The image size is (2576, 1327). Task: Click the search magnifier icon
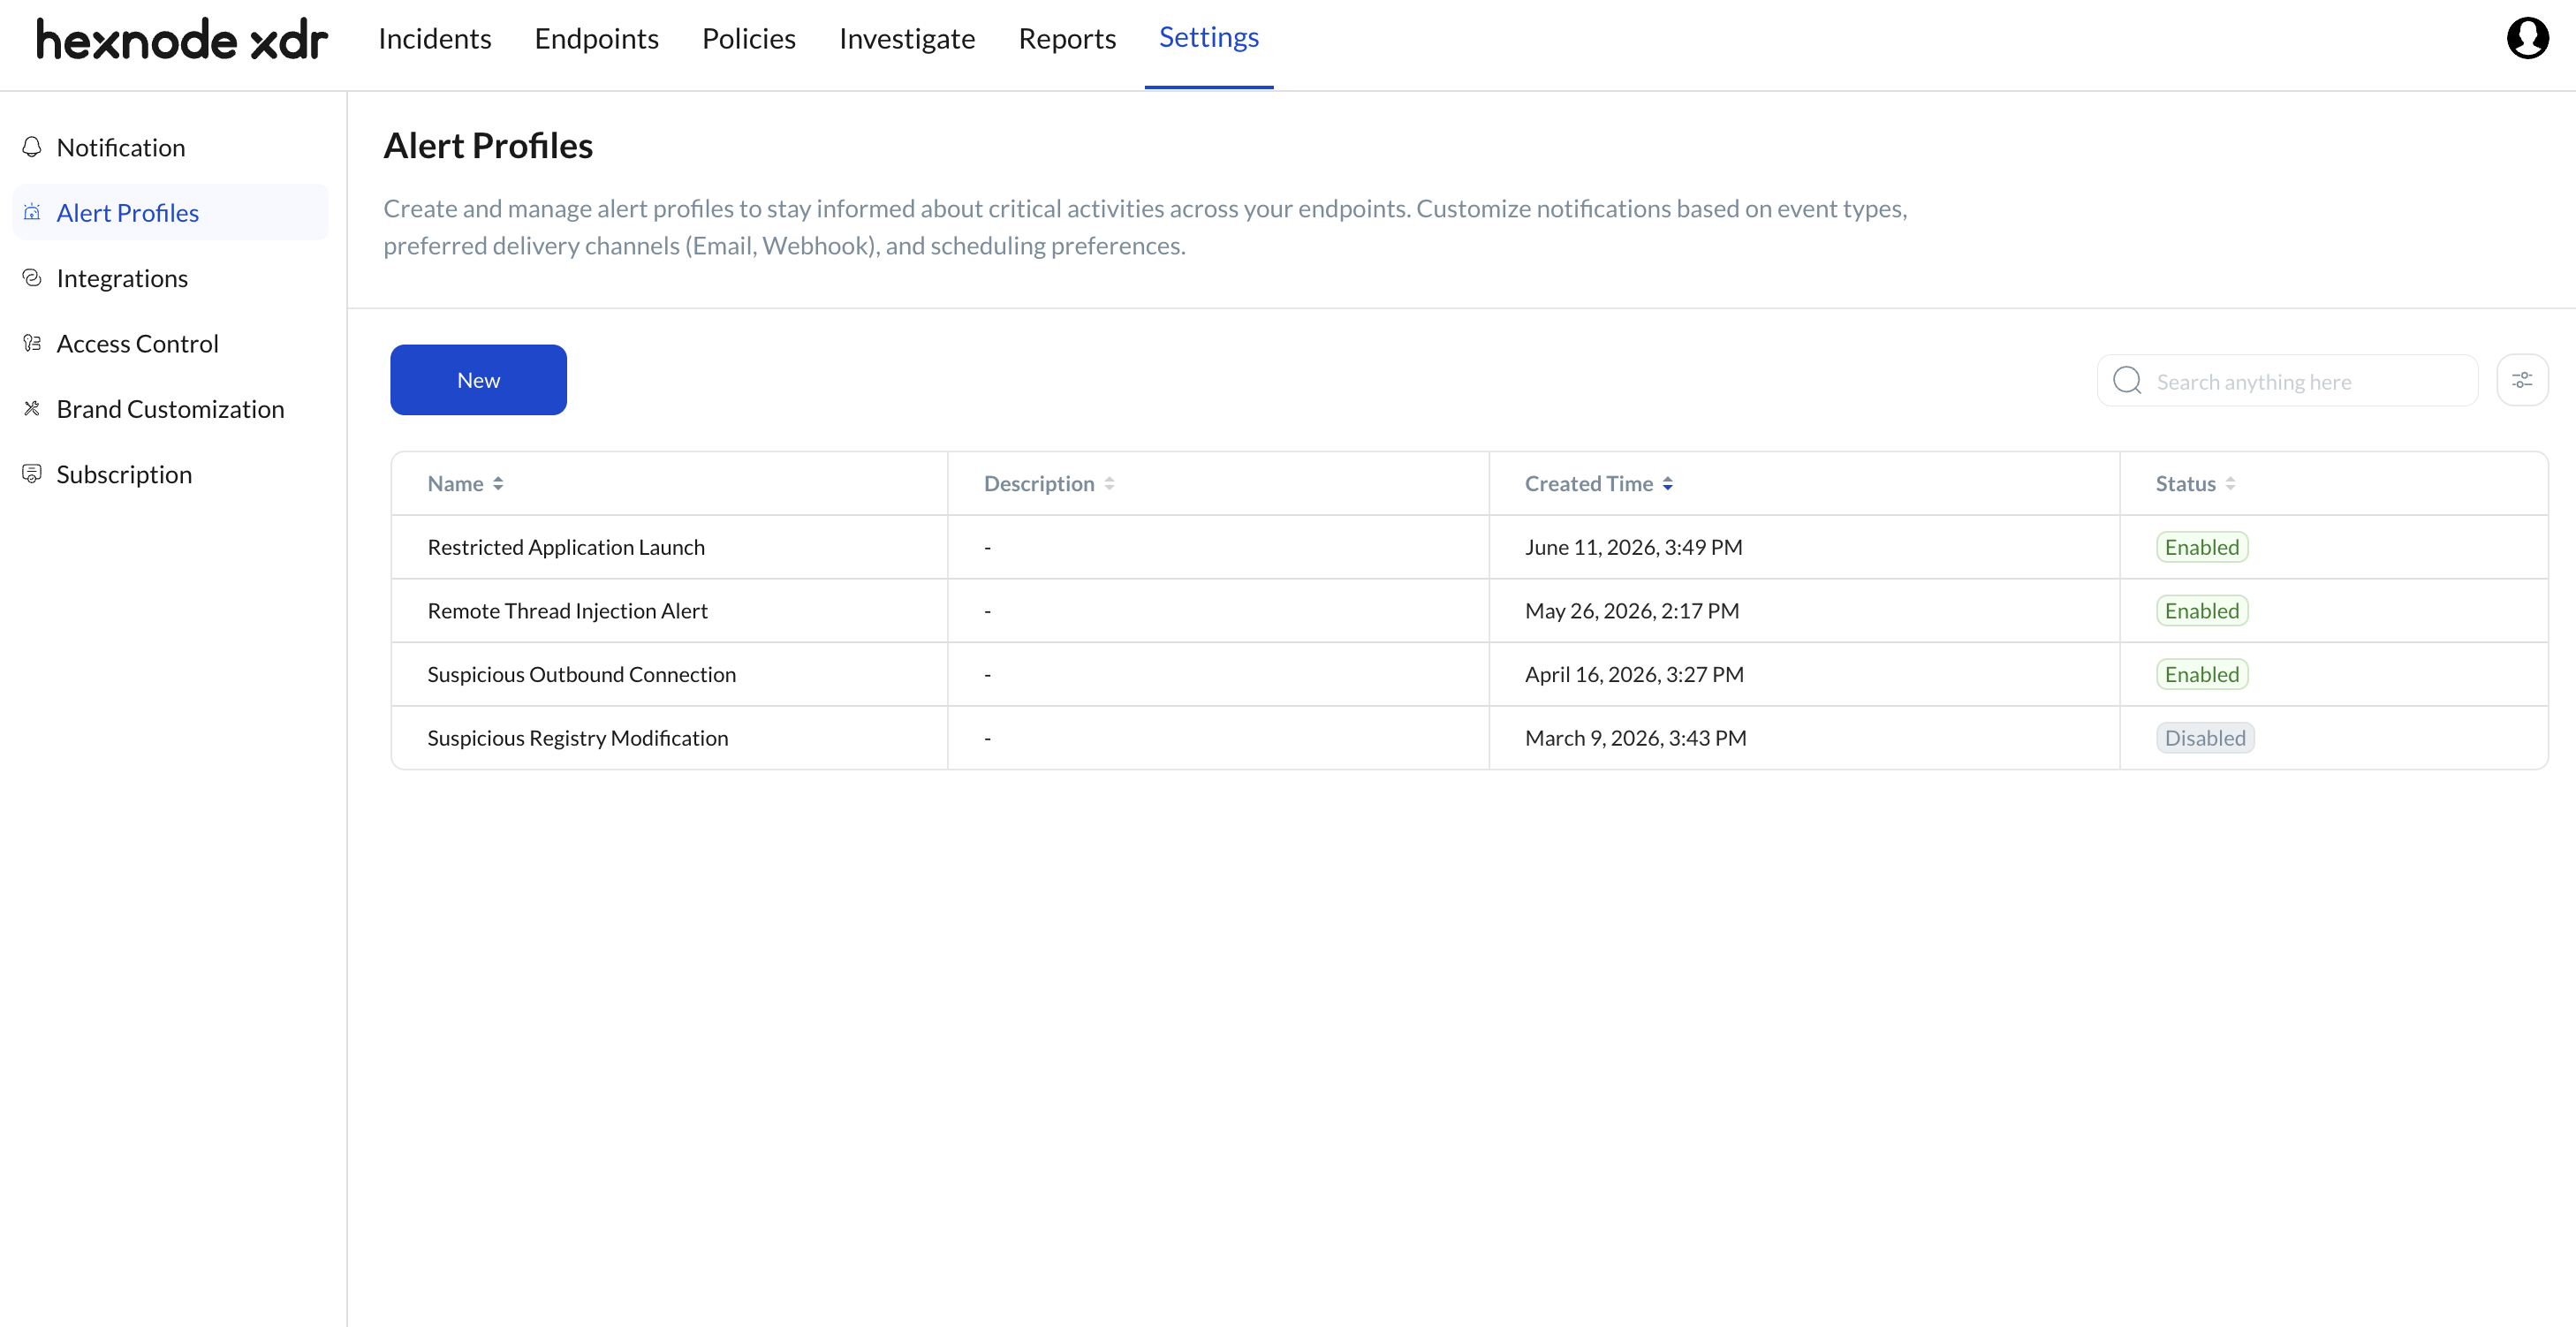pyautogui.click(x=2127, y=381)
